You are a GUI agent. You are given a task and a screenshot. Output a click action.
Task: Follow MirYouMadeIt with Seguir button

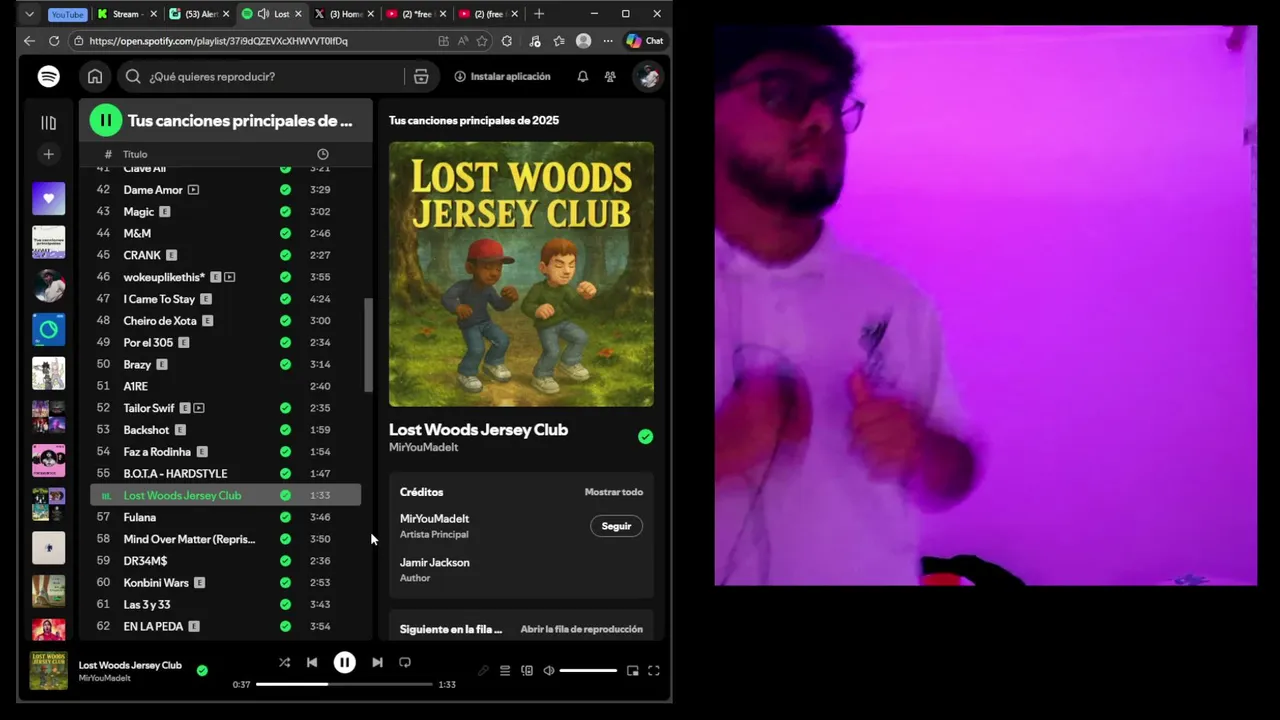click(616, 526)
